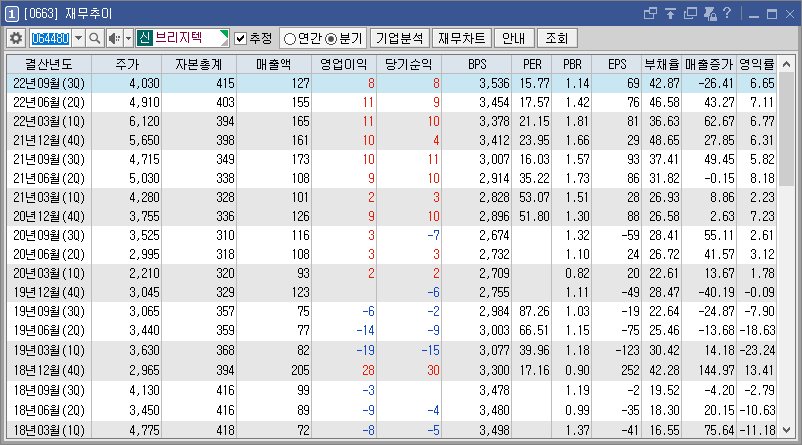
Task: Click the green 신 badge icon
Action: coord(145,38)
